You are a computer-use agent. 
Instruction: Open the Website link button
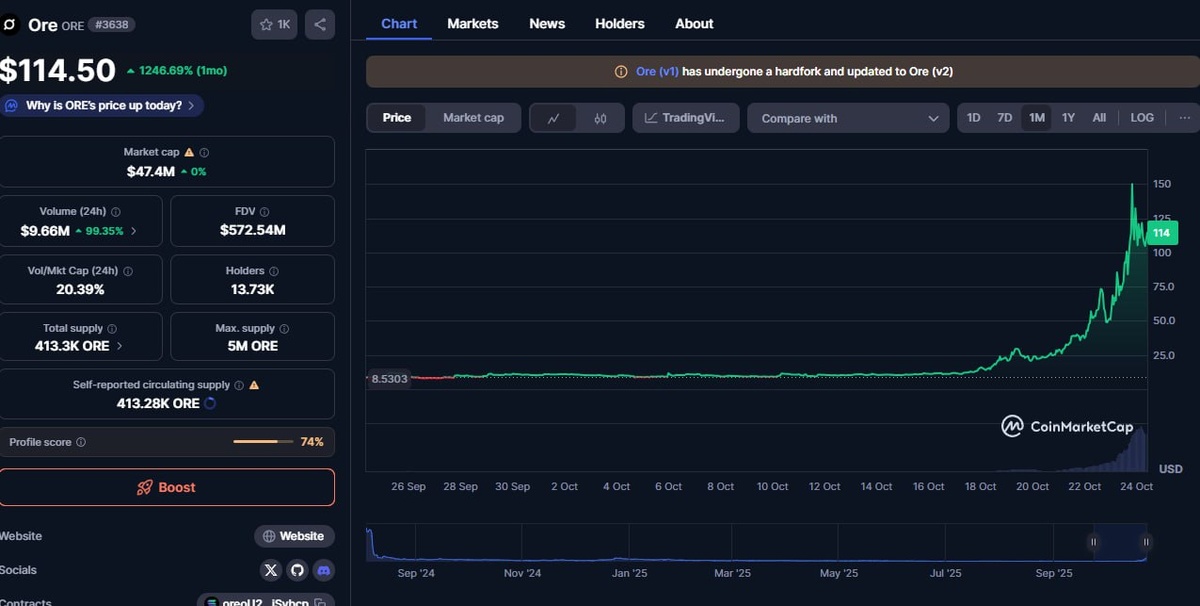coord(294,536)
